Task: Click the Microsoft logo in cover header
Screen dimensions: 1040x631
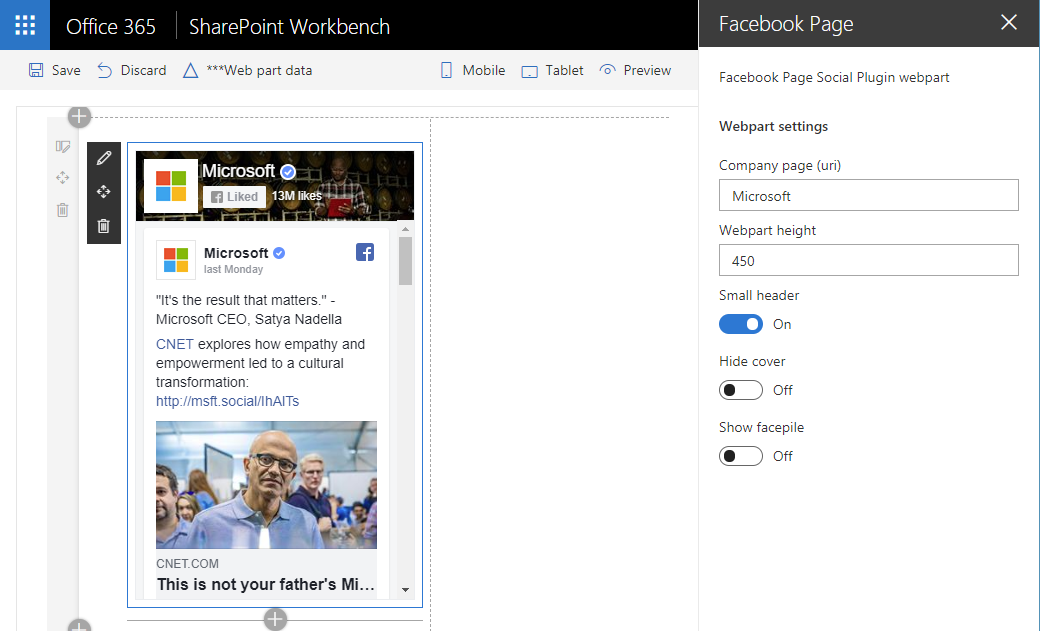Action: [170, 186]
